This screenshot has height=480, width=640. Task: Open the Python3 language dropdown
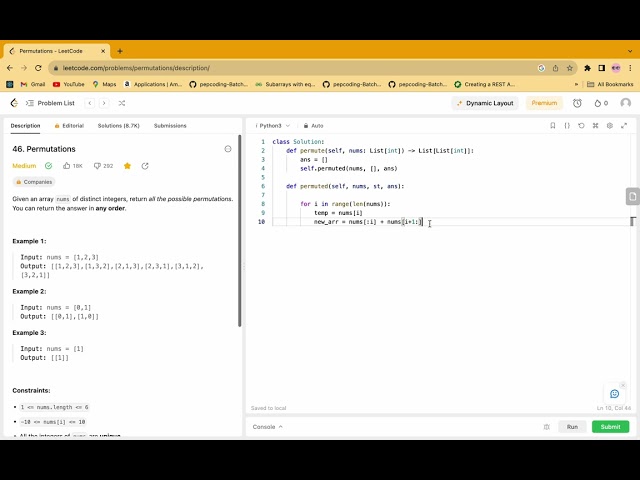tap(272, 126)
